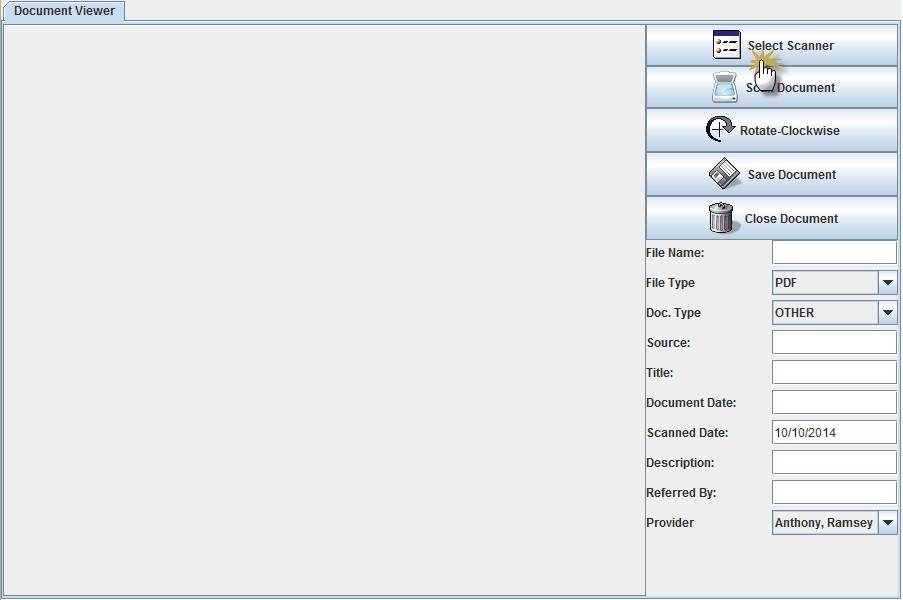Screen dimensions: 903x600
Task: Click the Rotate-Clockwise arrow icon
Action: point(720,130)
